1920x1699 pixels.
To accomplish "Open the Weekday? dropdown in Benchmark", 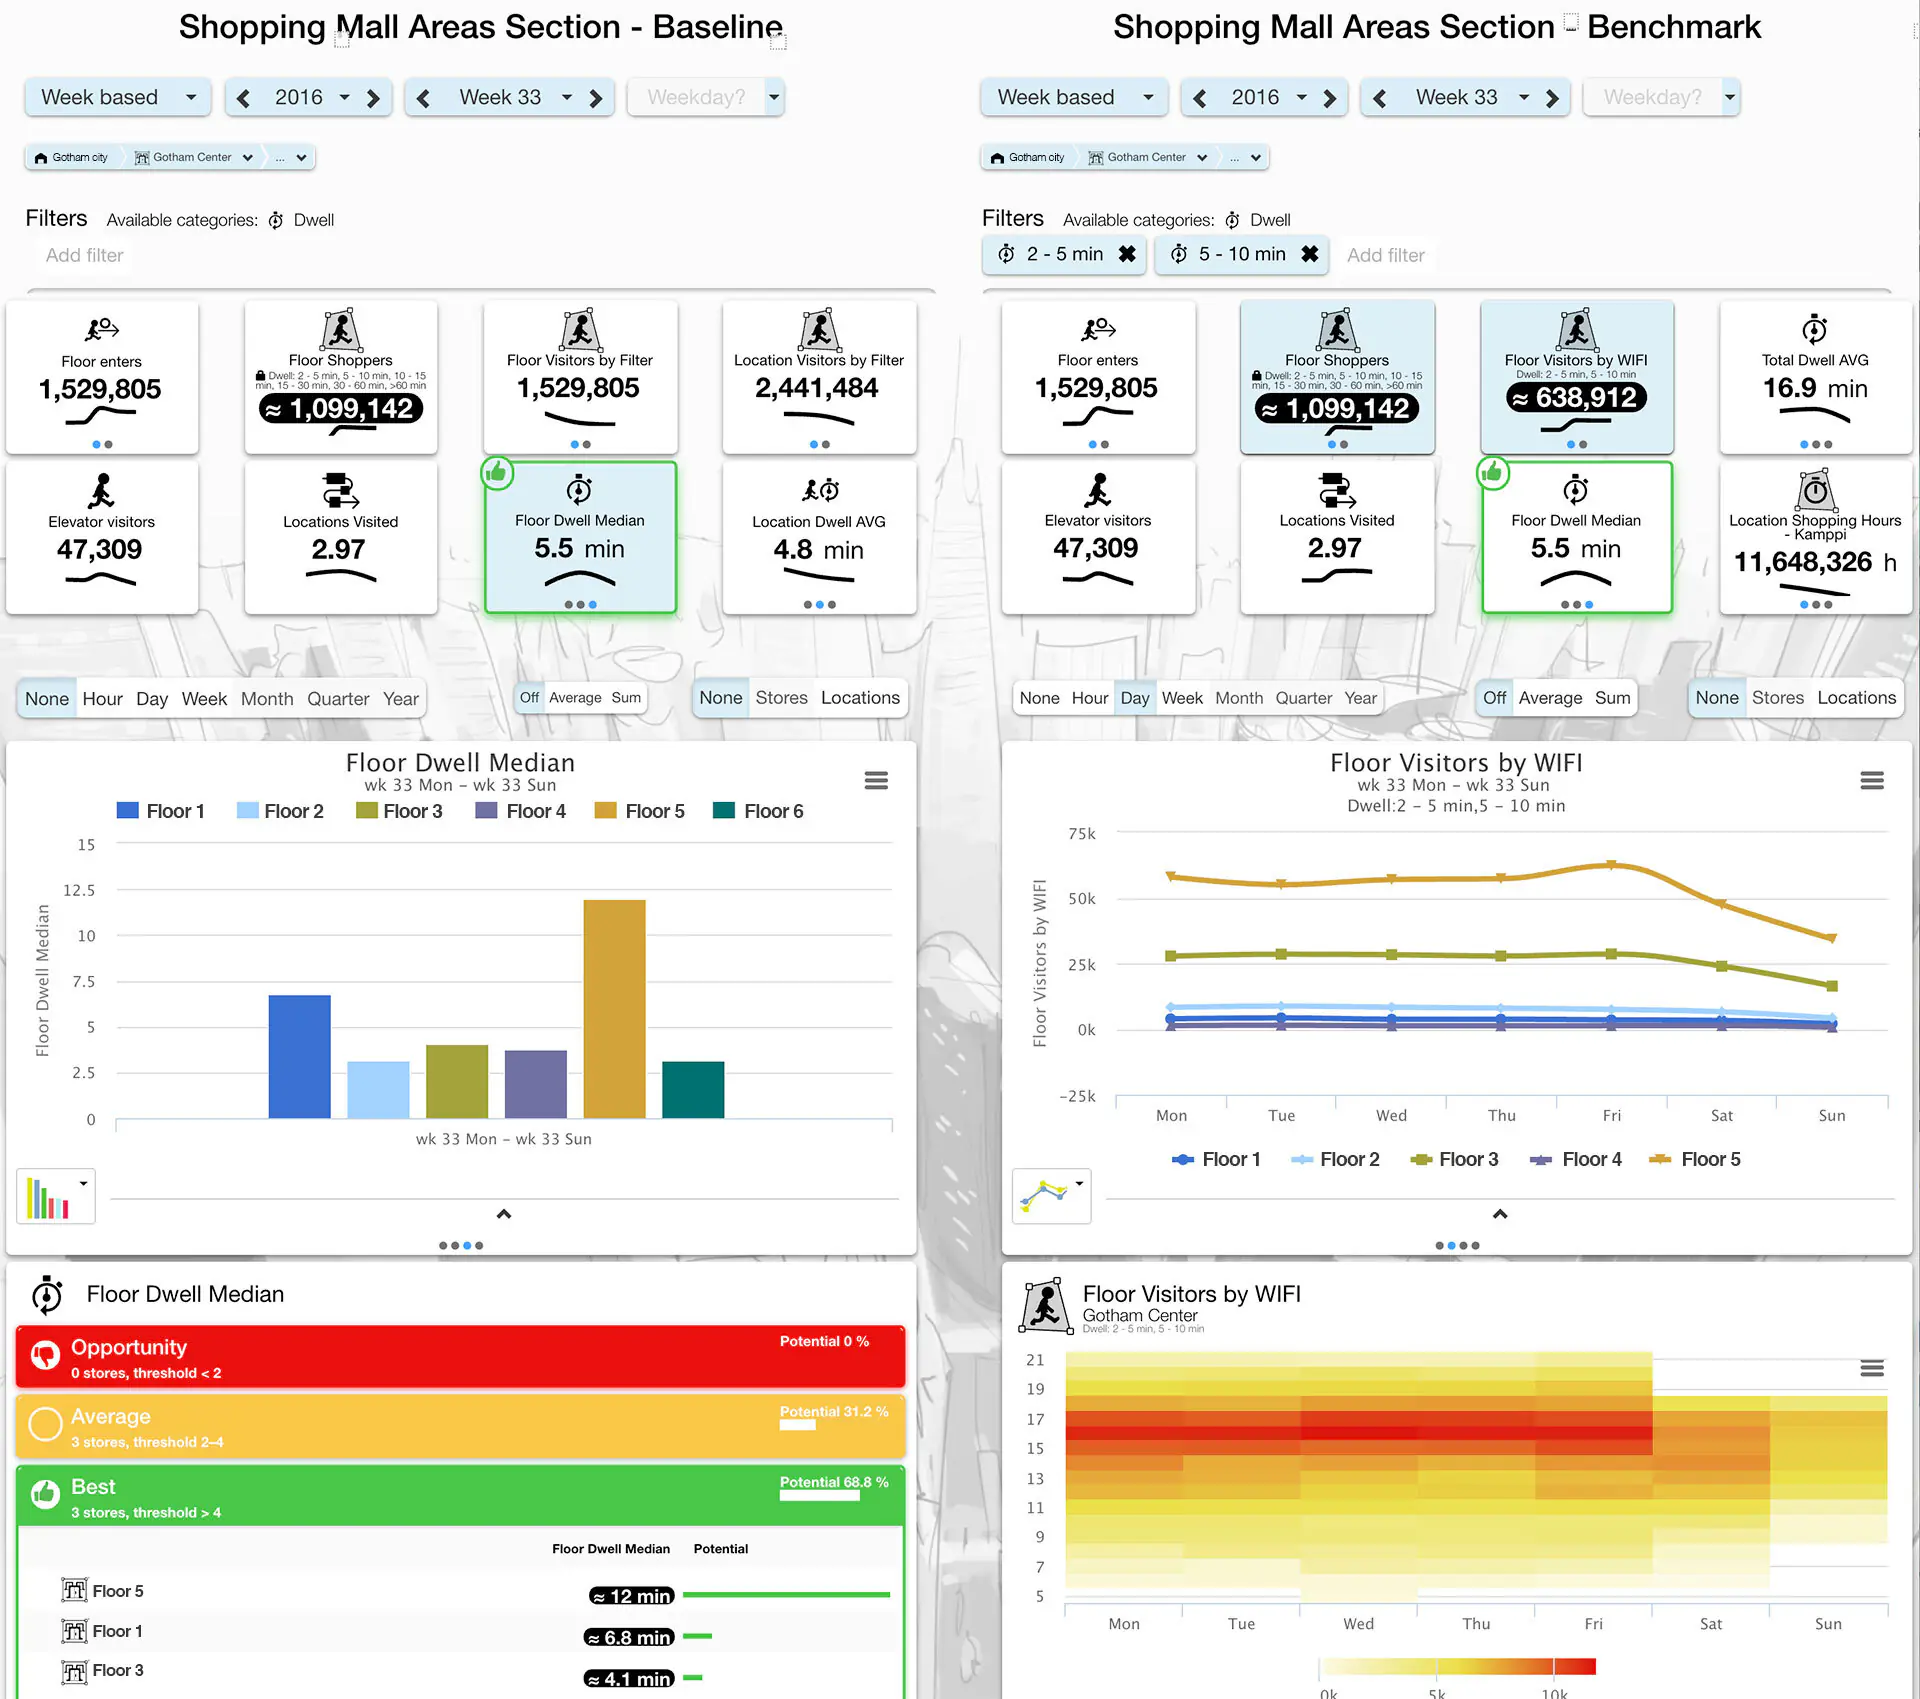I will 1729,97.
